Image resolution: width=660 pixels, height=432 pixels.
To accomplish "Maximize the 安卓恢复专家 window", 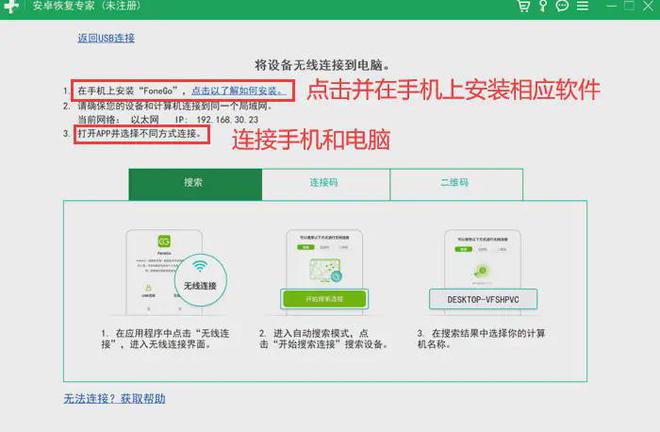I will click(629, 5).
